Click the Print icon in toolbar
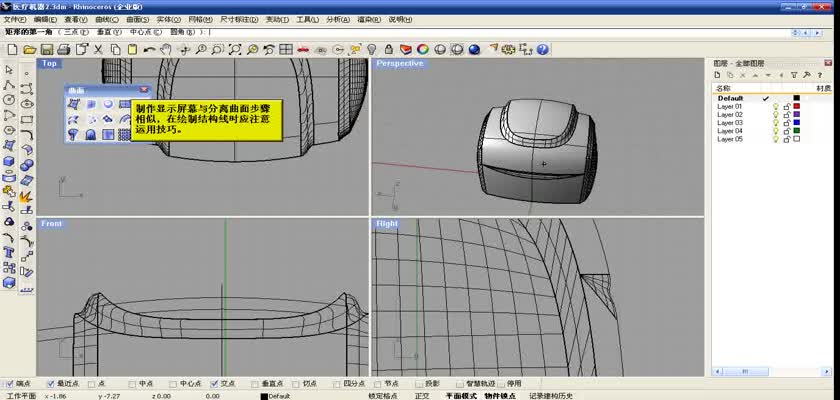The width and height of the screenshot is (840, 400). (x=64, y=49)
